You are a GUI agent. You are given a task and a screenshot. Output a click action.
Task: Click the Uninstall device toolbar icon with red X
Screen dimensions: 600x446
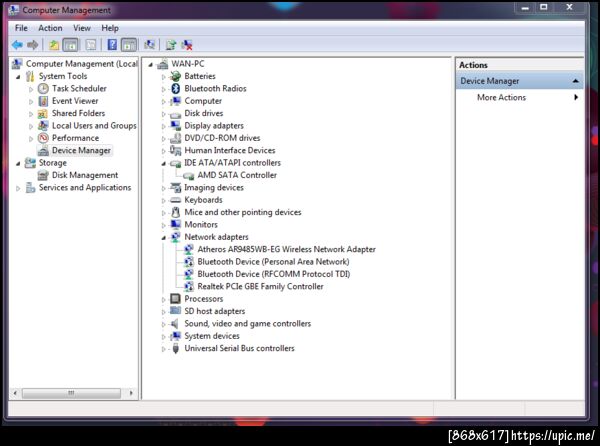(x=187, y=45)
